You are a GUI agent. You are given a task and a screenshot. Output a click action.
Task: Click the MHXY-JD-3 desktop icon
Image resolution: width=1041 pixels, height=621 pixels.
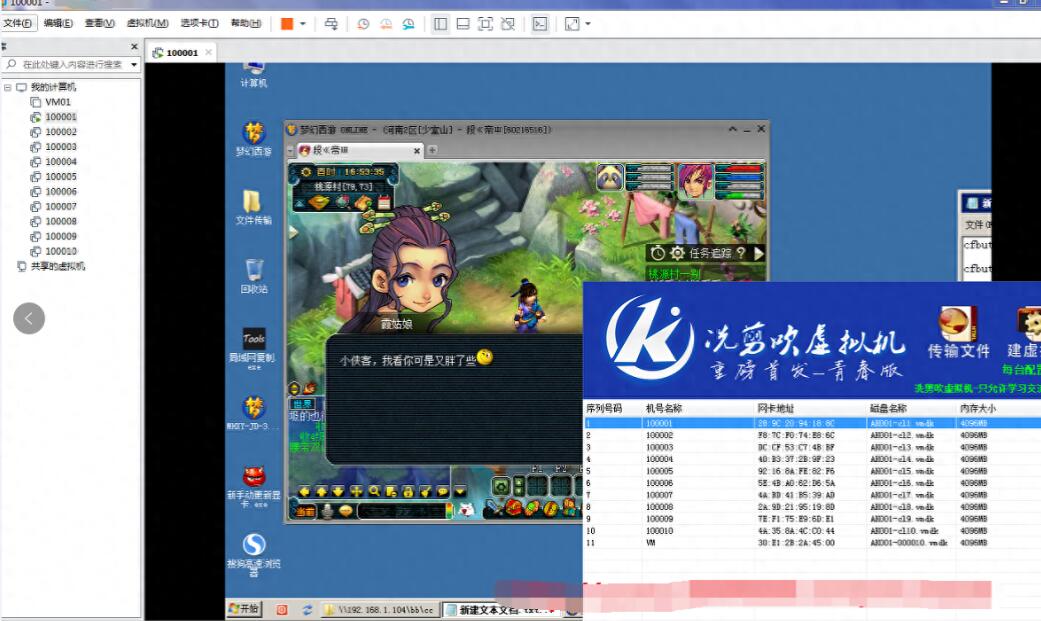coord(252,413)
